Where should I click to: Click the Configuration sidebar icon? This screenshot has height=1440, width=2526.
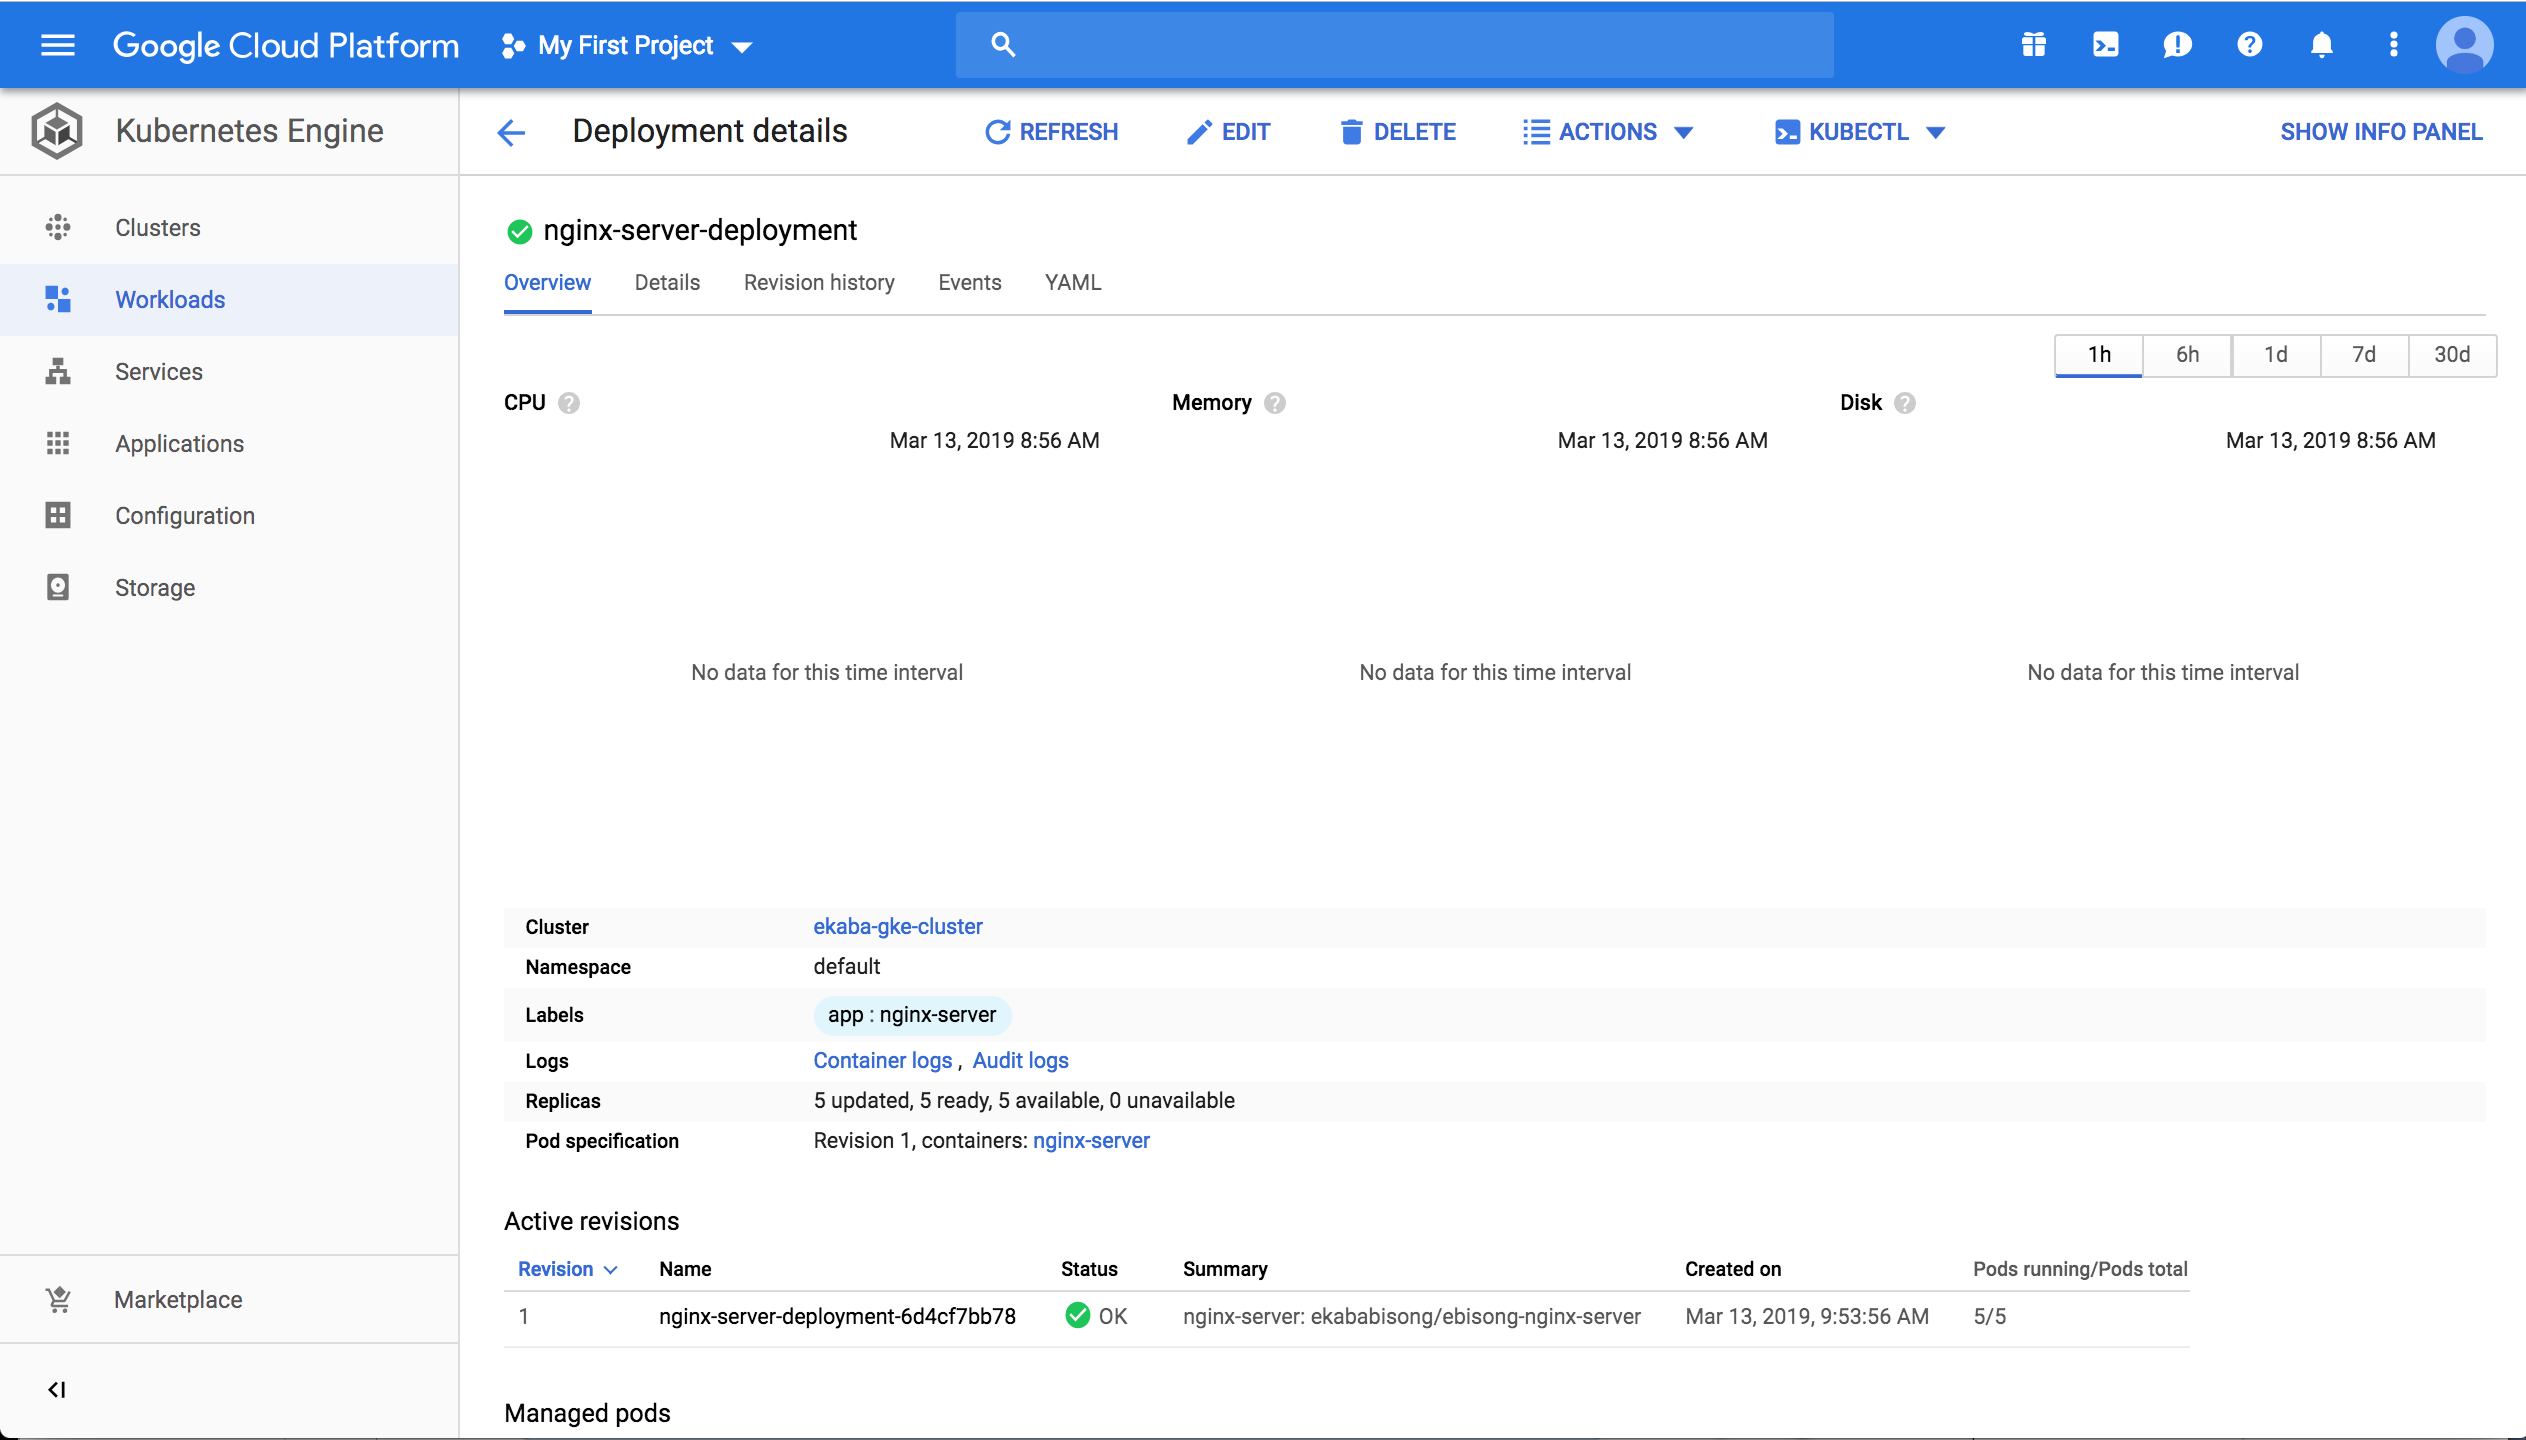(x=57, y=515)
